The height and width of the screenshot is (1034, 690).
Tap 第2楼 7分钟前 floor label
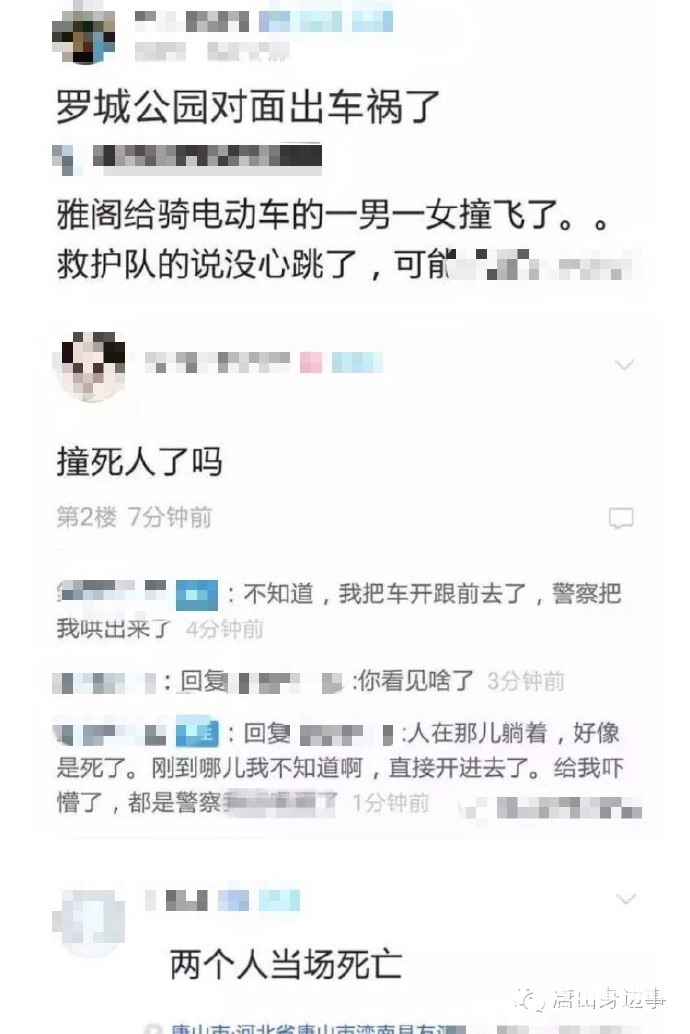pos(134,518)
